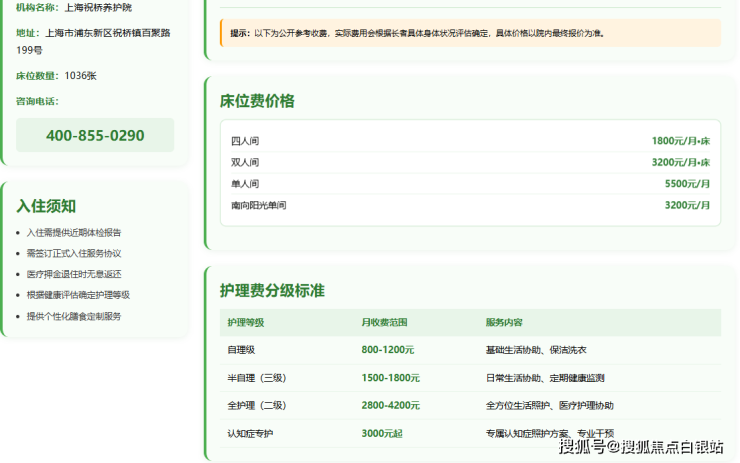This screenshot has width=740, height=463.
Task: Click the 单人间 row label
Action: coord(244,184)
